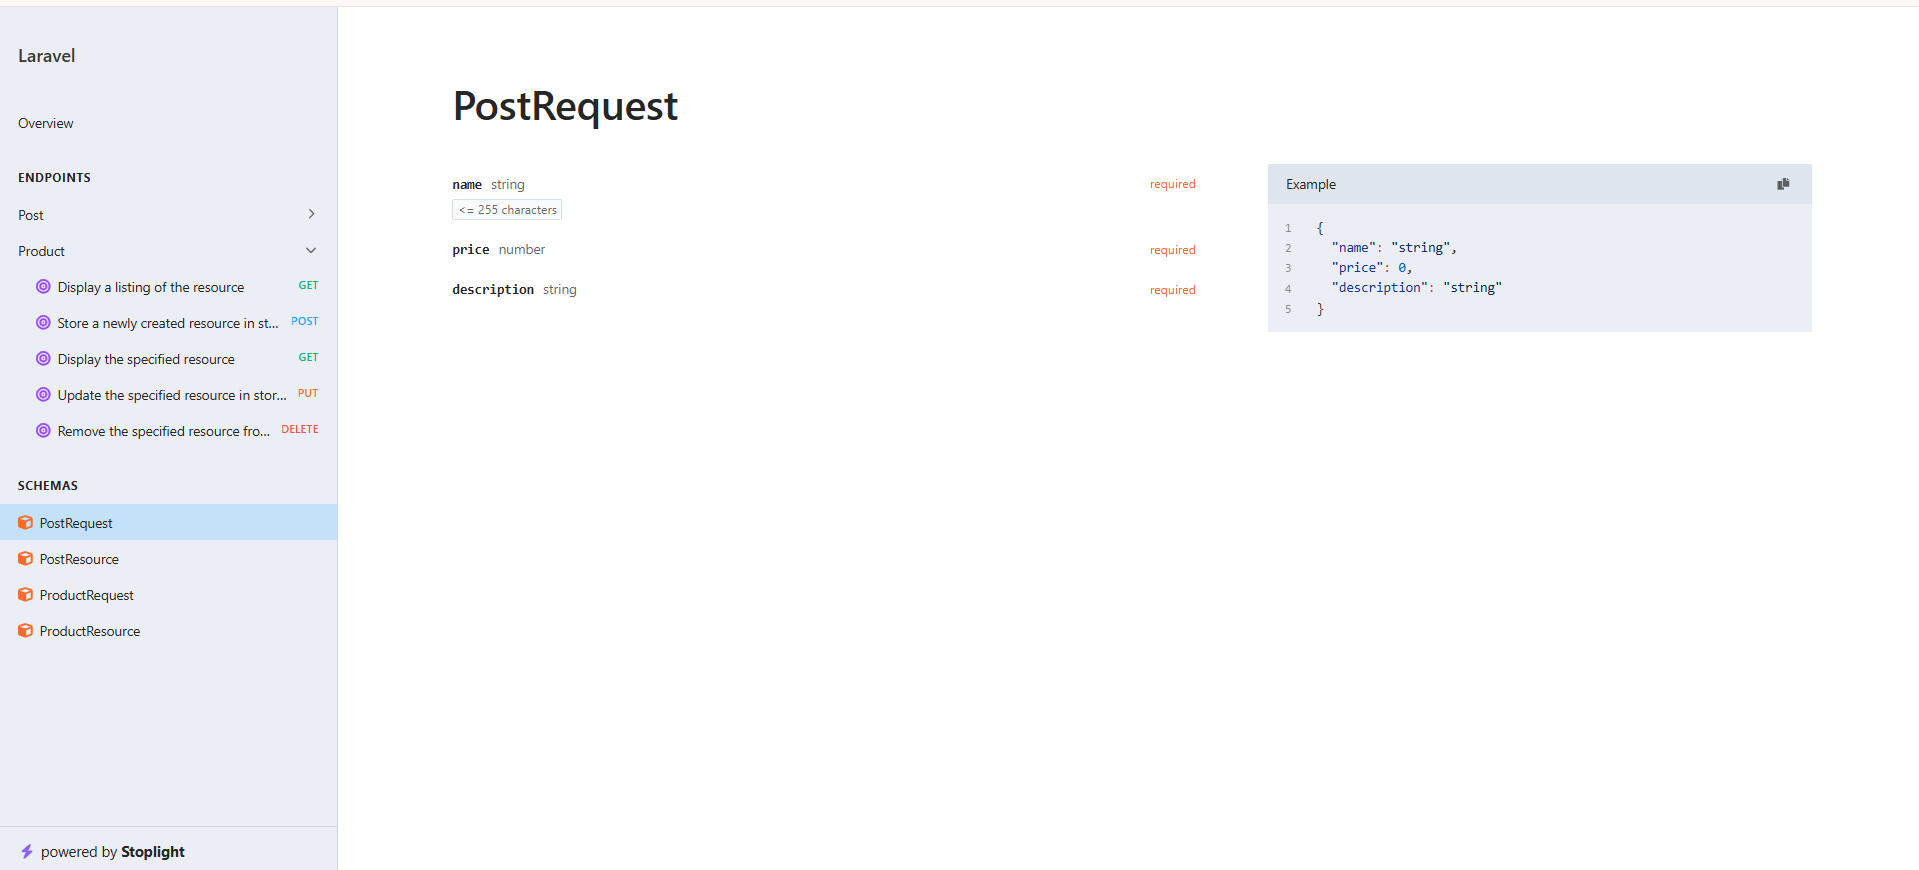Click the Stoplight lightning bolt icon
1919x870 pixels.
[x=27, y=852]
